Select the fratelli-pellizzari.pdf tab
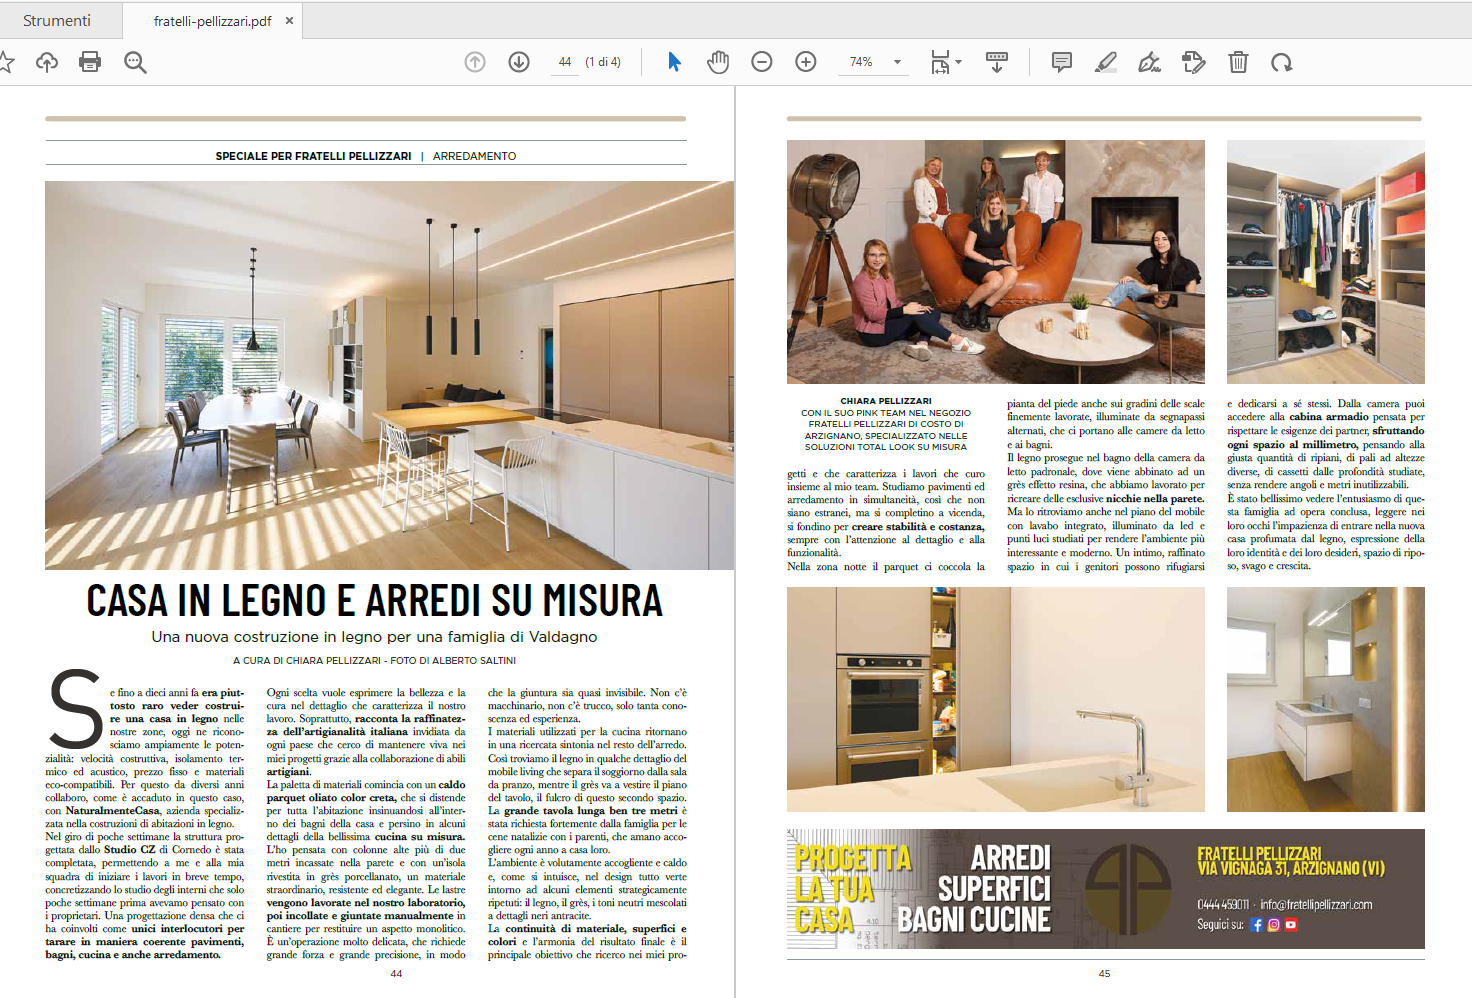The height and width of the screenshot is (998, 1472). 212,20
